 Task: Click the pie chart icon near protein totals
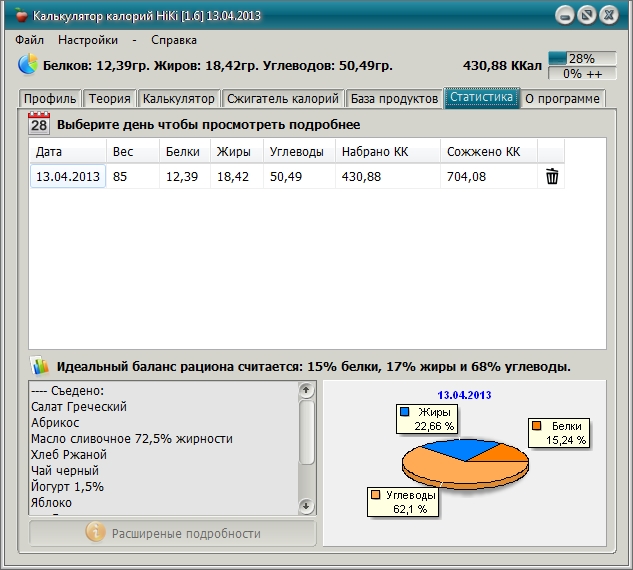point(28,65)
